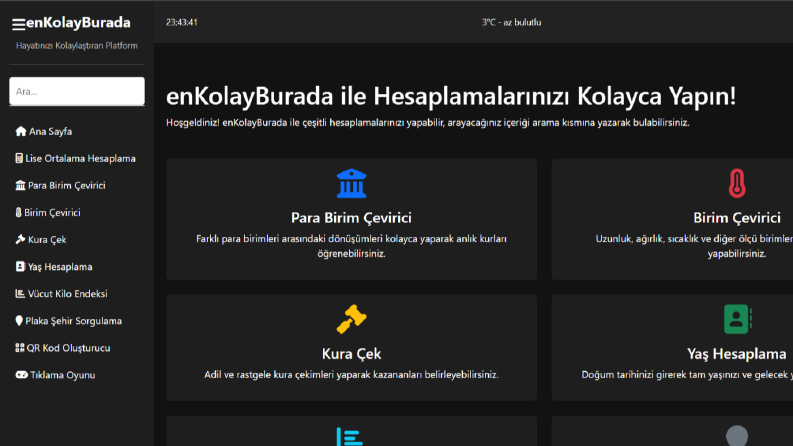The height and width of the screenshot is (446, 793).
Task: Click the location pin icon for Plaka Şehir
Action: pos(19,321)
